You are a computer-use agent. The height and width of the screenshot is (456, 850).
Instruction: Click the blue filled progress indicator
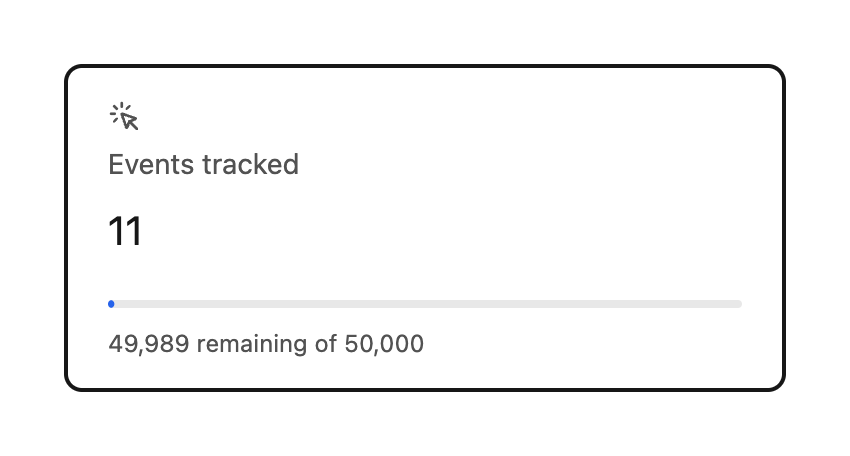[x=111, y=304]
